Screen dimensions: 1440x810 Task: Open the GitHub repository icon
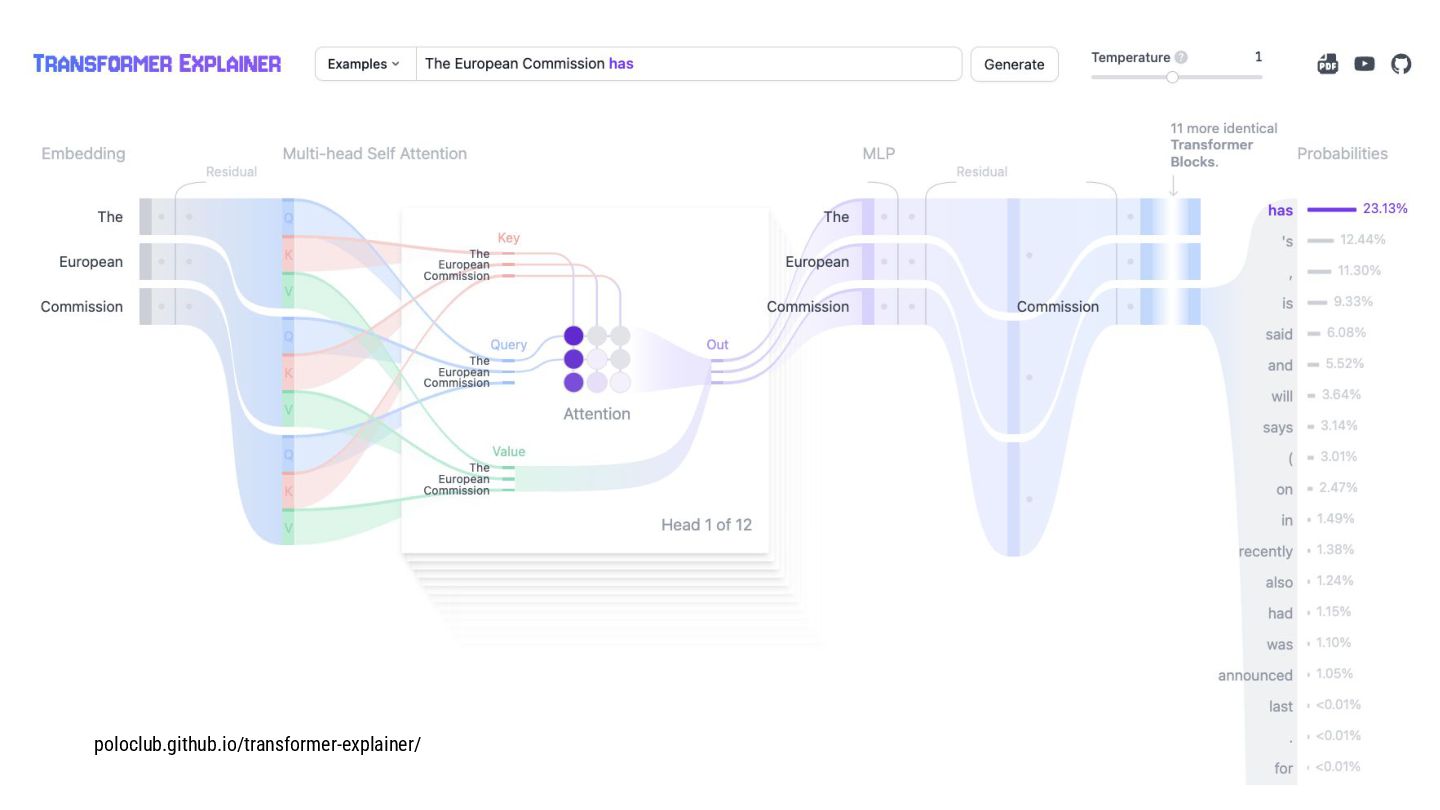pyautogui.click(x=1401, y=64)
